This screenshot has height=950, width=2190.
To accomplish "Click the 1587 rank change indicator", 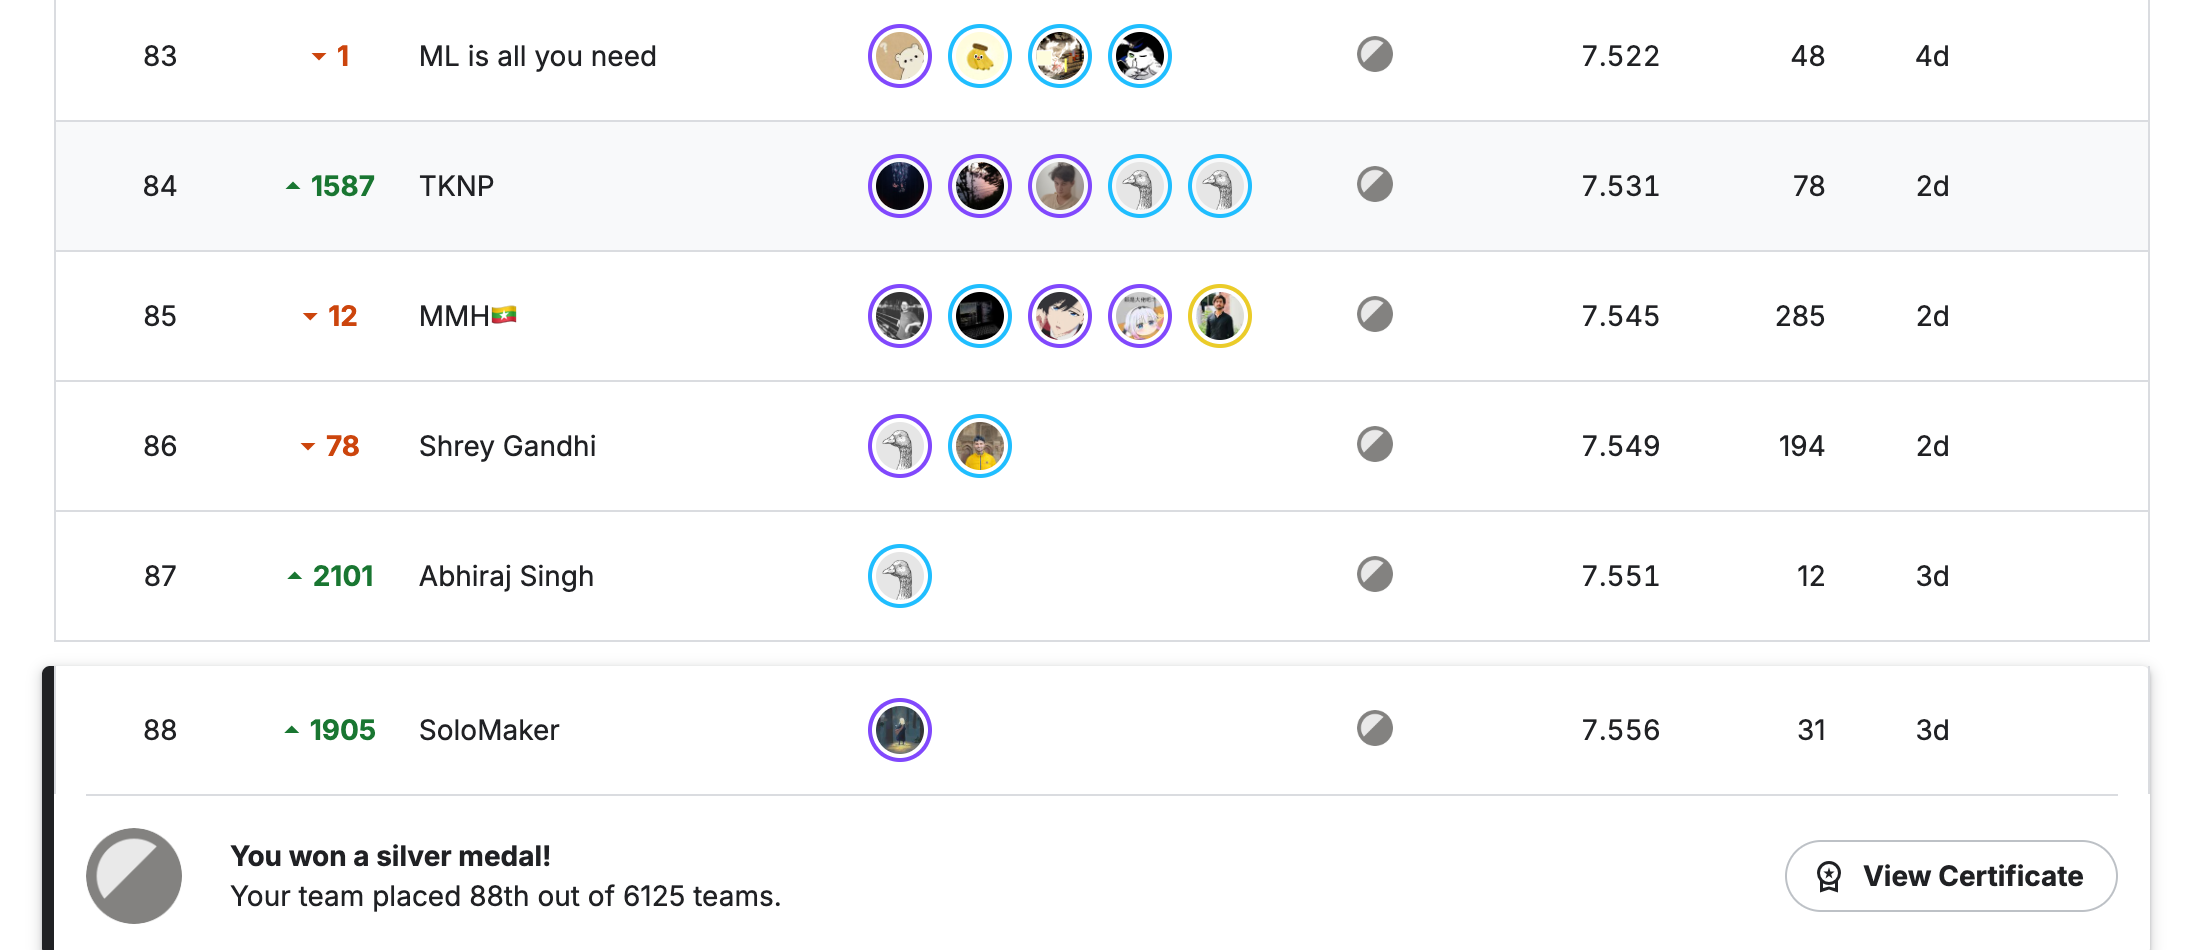I will point(330,186).
